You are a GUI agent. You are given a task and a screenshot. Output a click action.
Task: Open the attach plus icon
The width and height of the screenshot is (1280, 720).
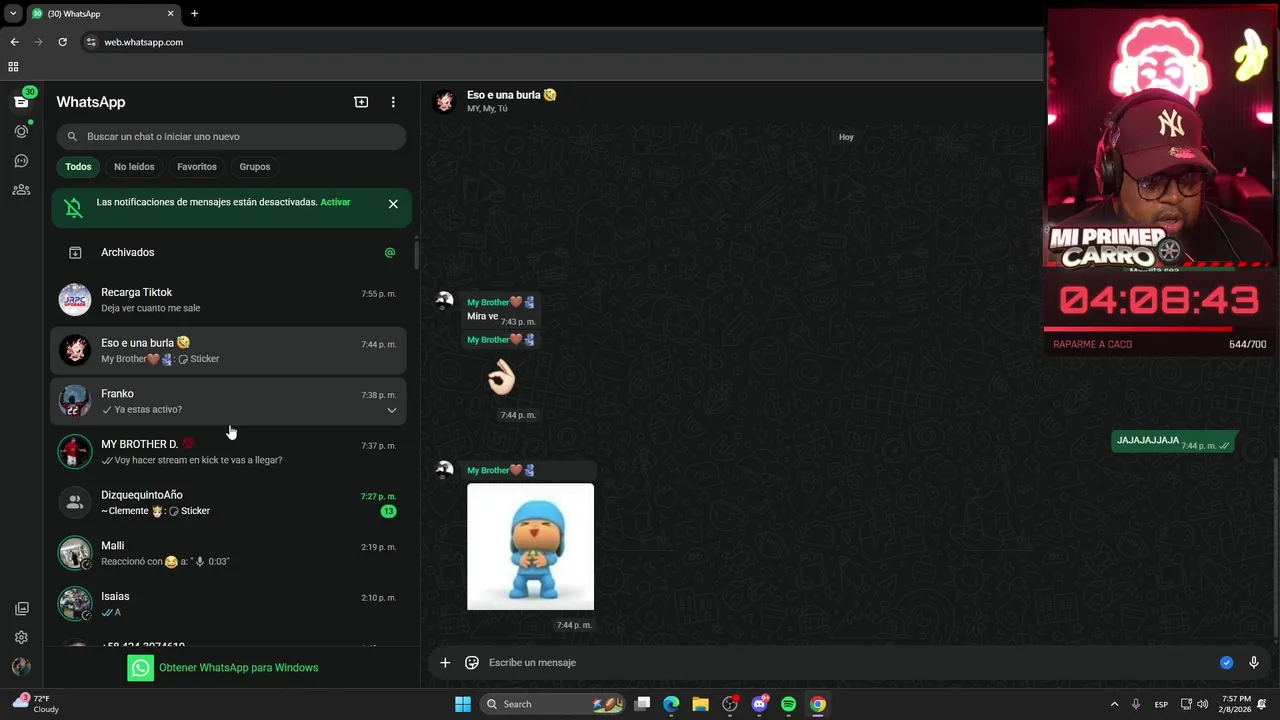coord(445,662)
